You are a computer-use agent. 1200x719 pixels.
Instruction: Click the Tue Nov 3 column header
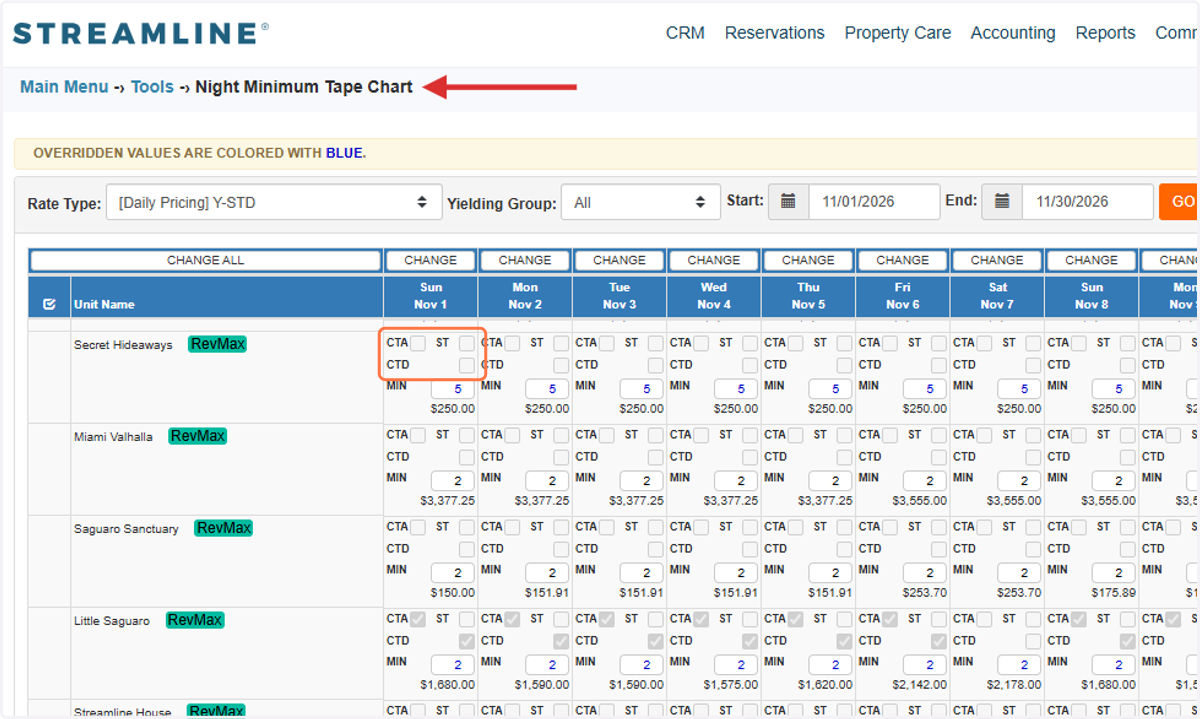pyautogui.click(x=619, y=296)
